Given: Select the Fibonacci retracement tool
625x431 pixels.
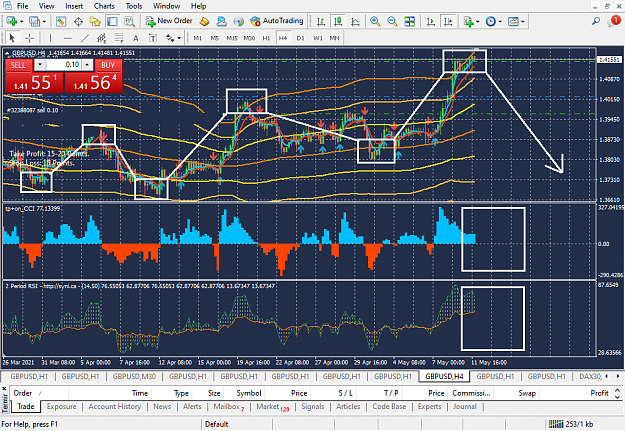Looking at the screenshot, I should [119, 38].
